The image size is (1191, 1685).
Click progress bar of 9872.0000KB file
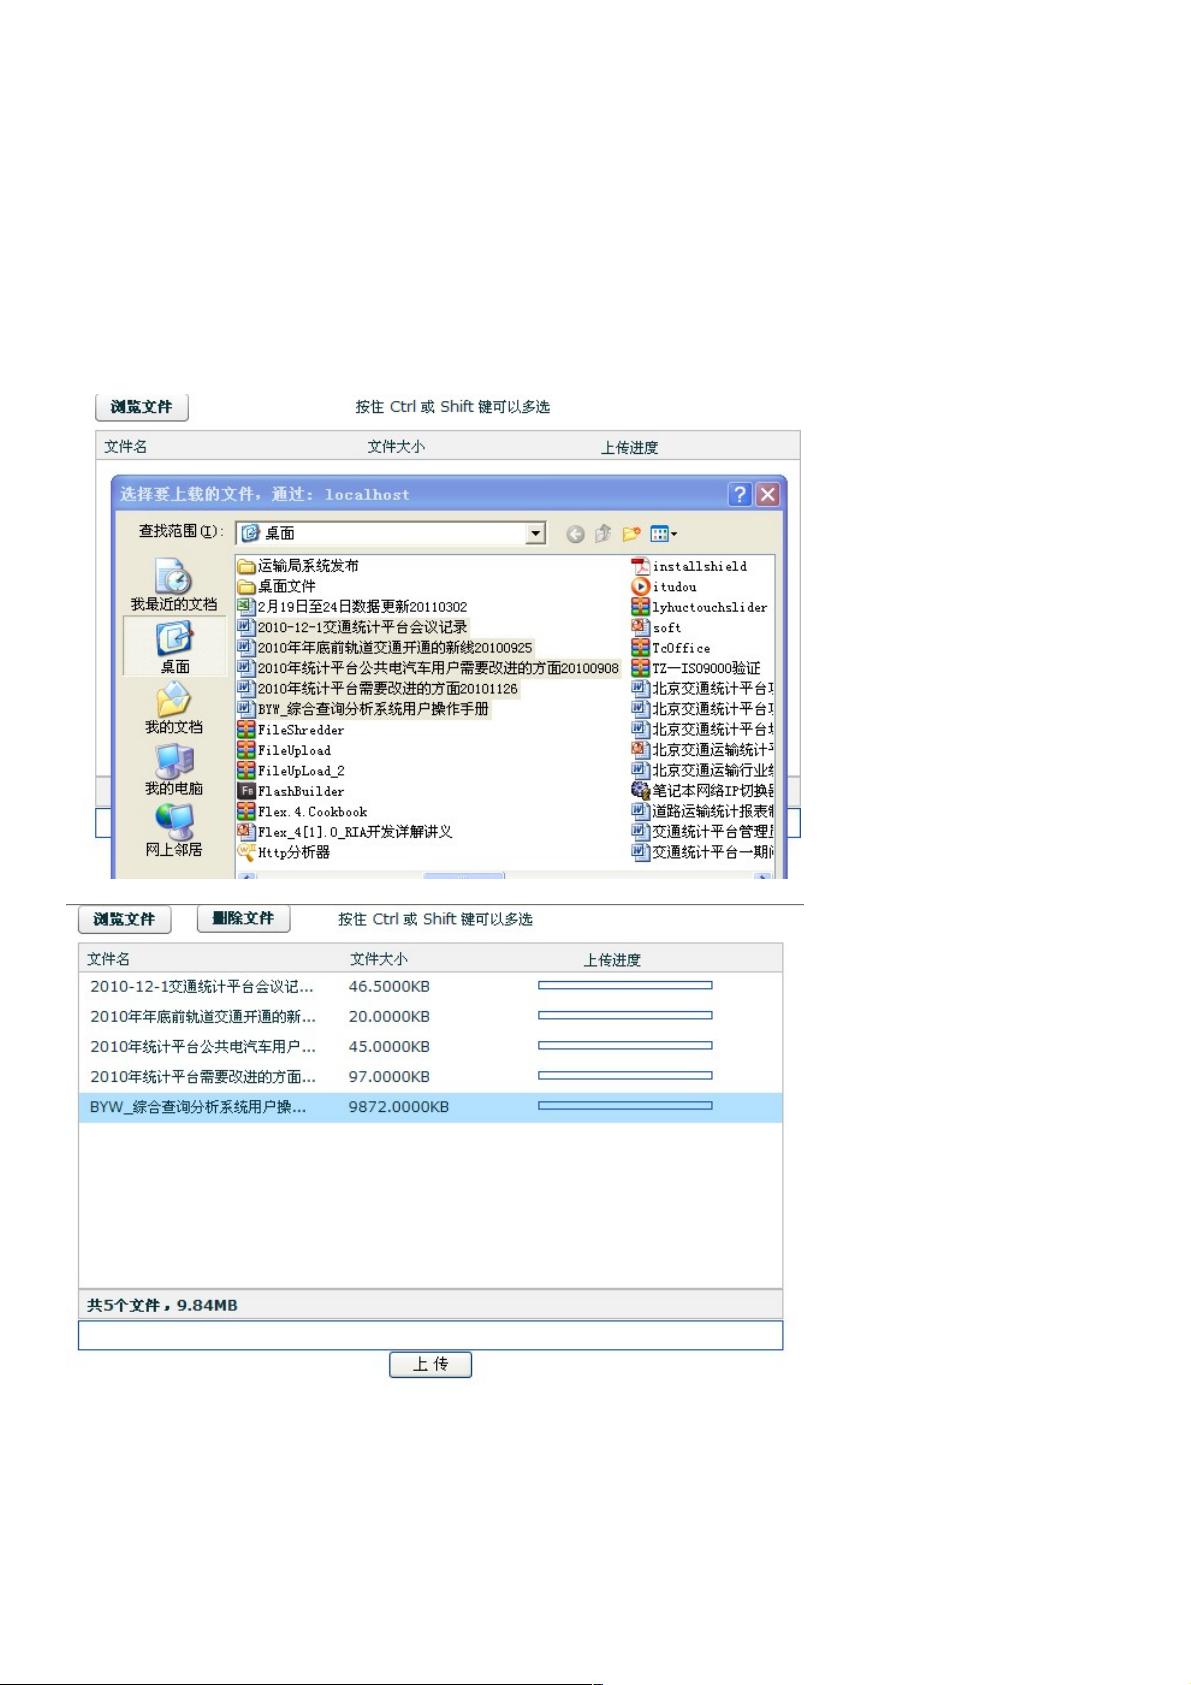[x=625, y=1106]
